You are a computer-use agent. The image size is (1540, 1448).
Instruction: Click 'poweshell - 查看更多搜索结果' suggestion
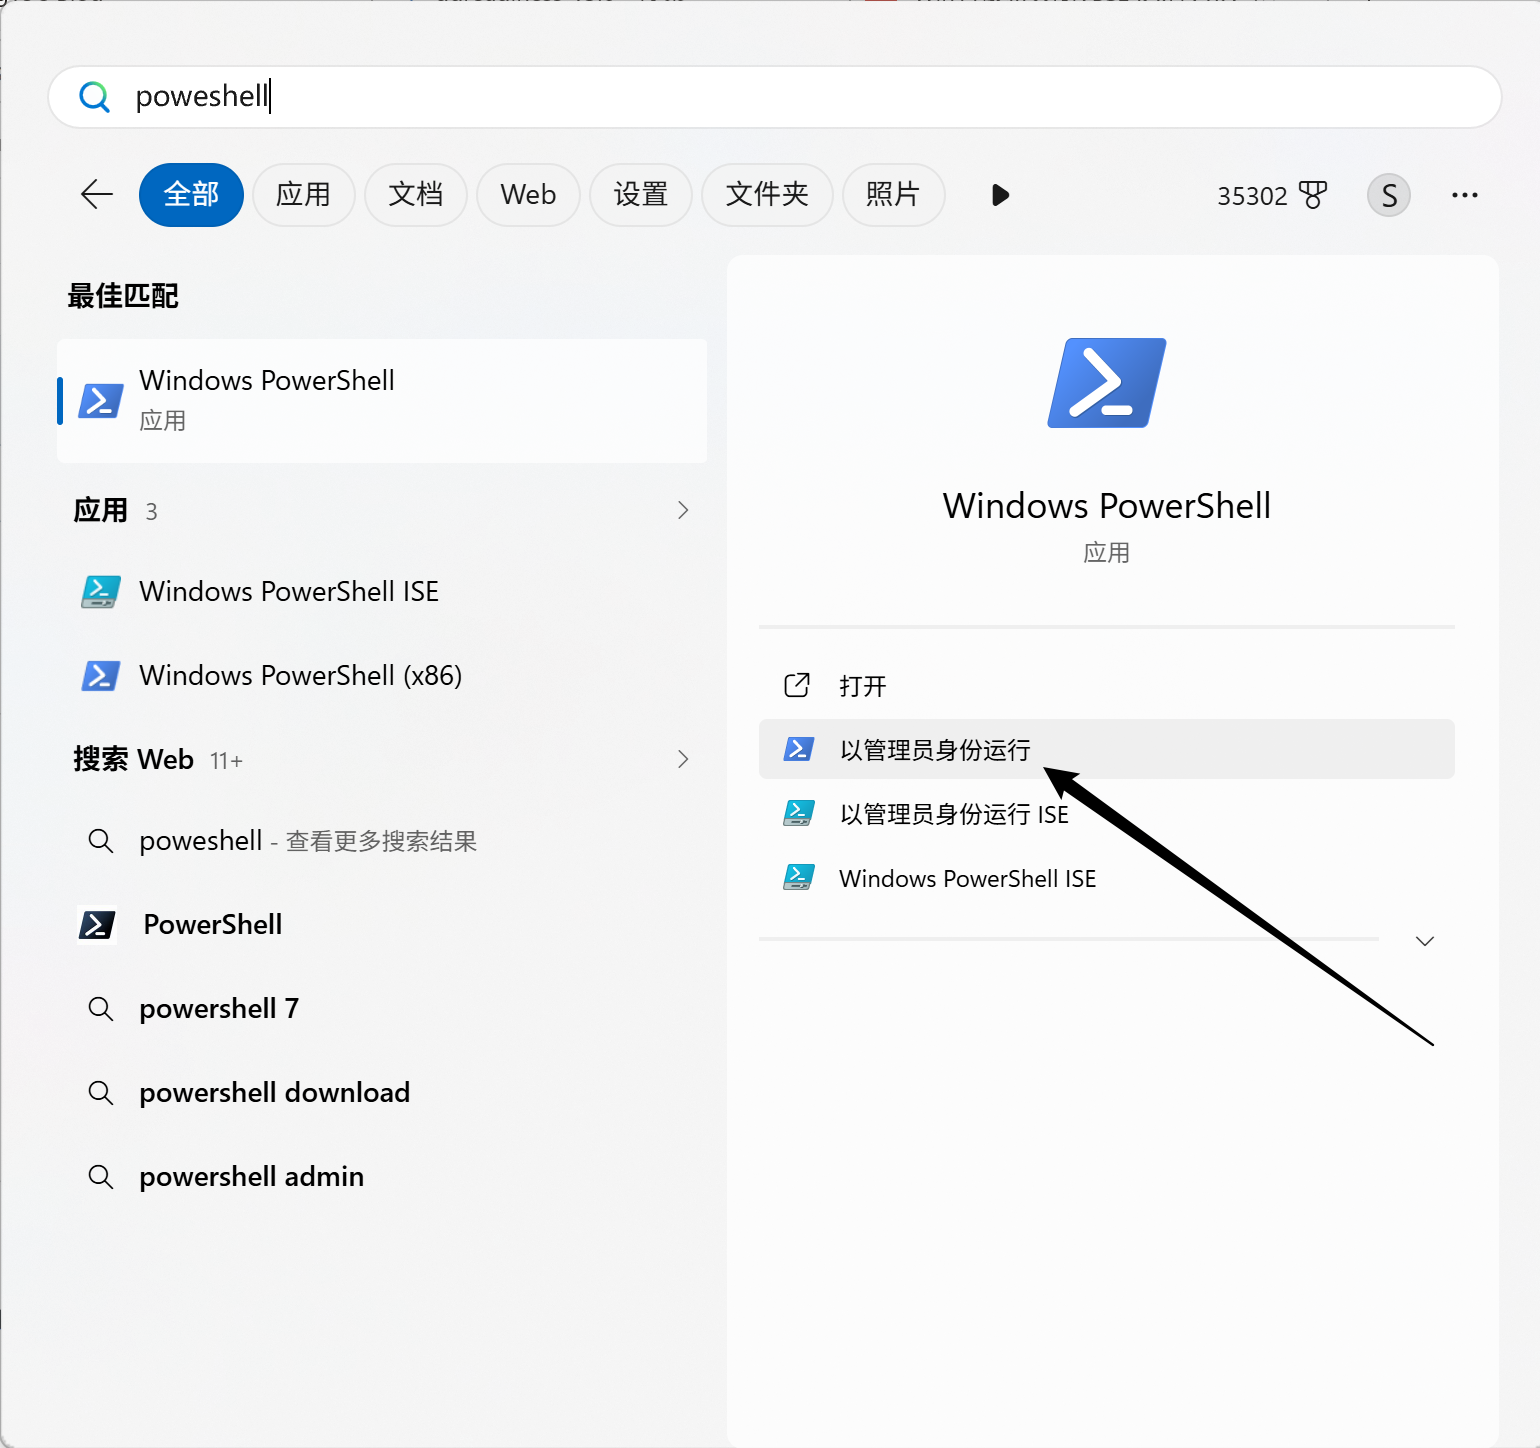[x=382, y=841]
